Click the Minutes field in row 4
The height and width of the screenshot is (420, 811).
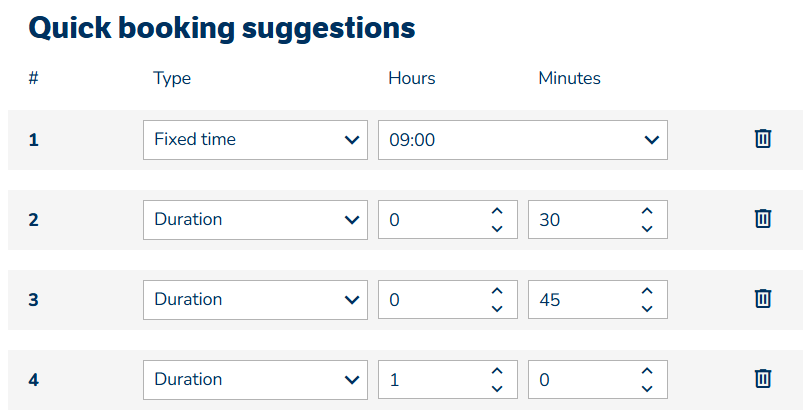(580, 380)
